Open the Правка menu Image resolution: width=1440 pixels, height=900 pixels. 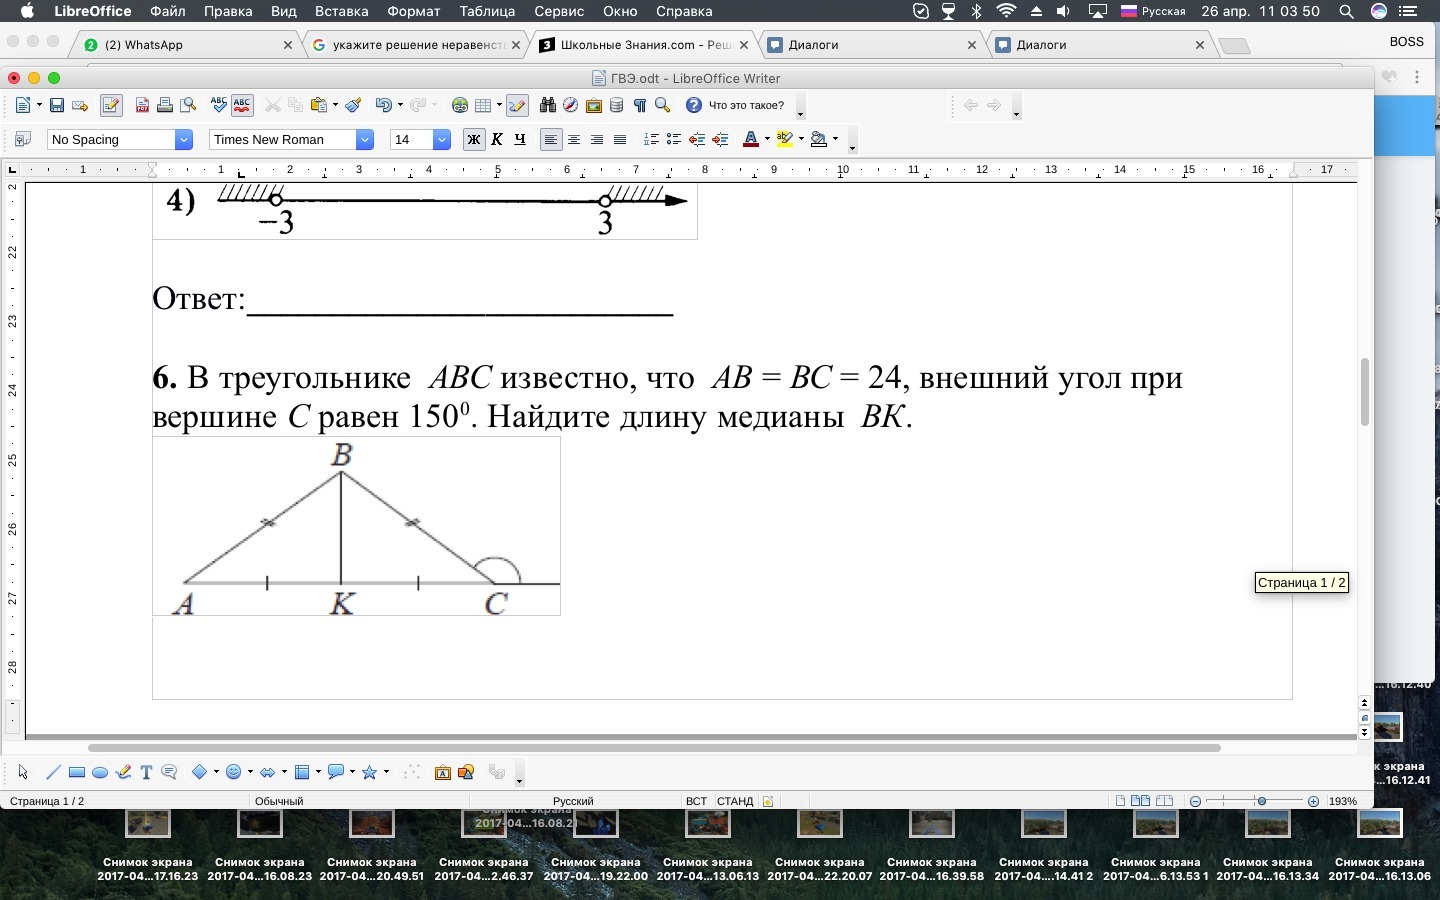point(228,11)
